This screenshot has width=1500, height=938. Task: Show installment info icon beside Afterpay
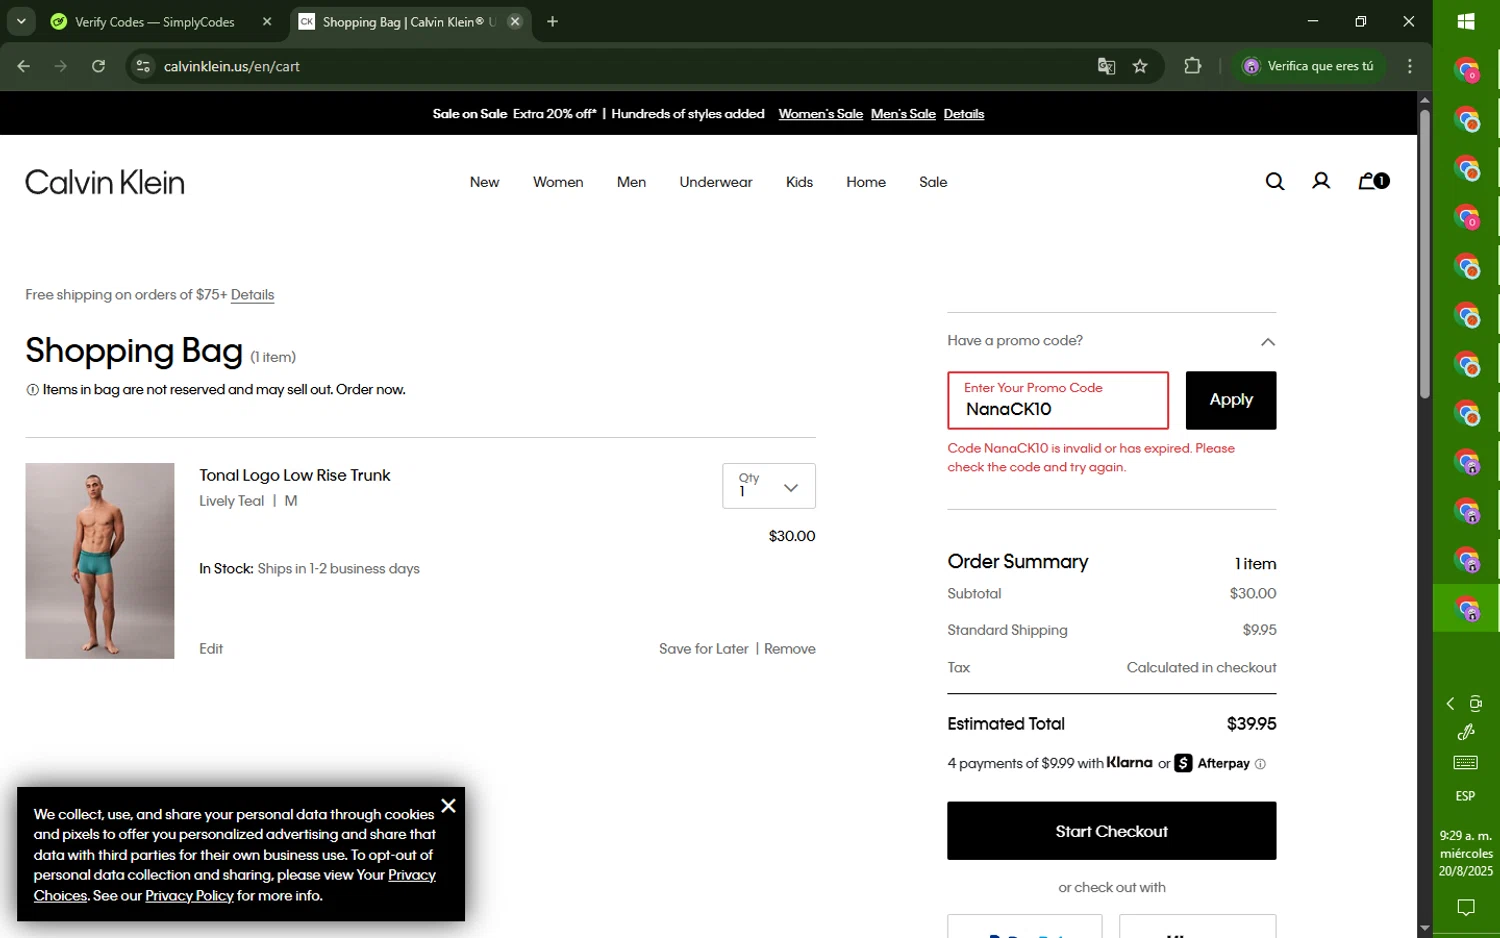(x=1260, y=764)
